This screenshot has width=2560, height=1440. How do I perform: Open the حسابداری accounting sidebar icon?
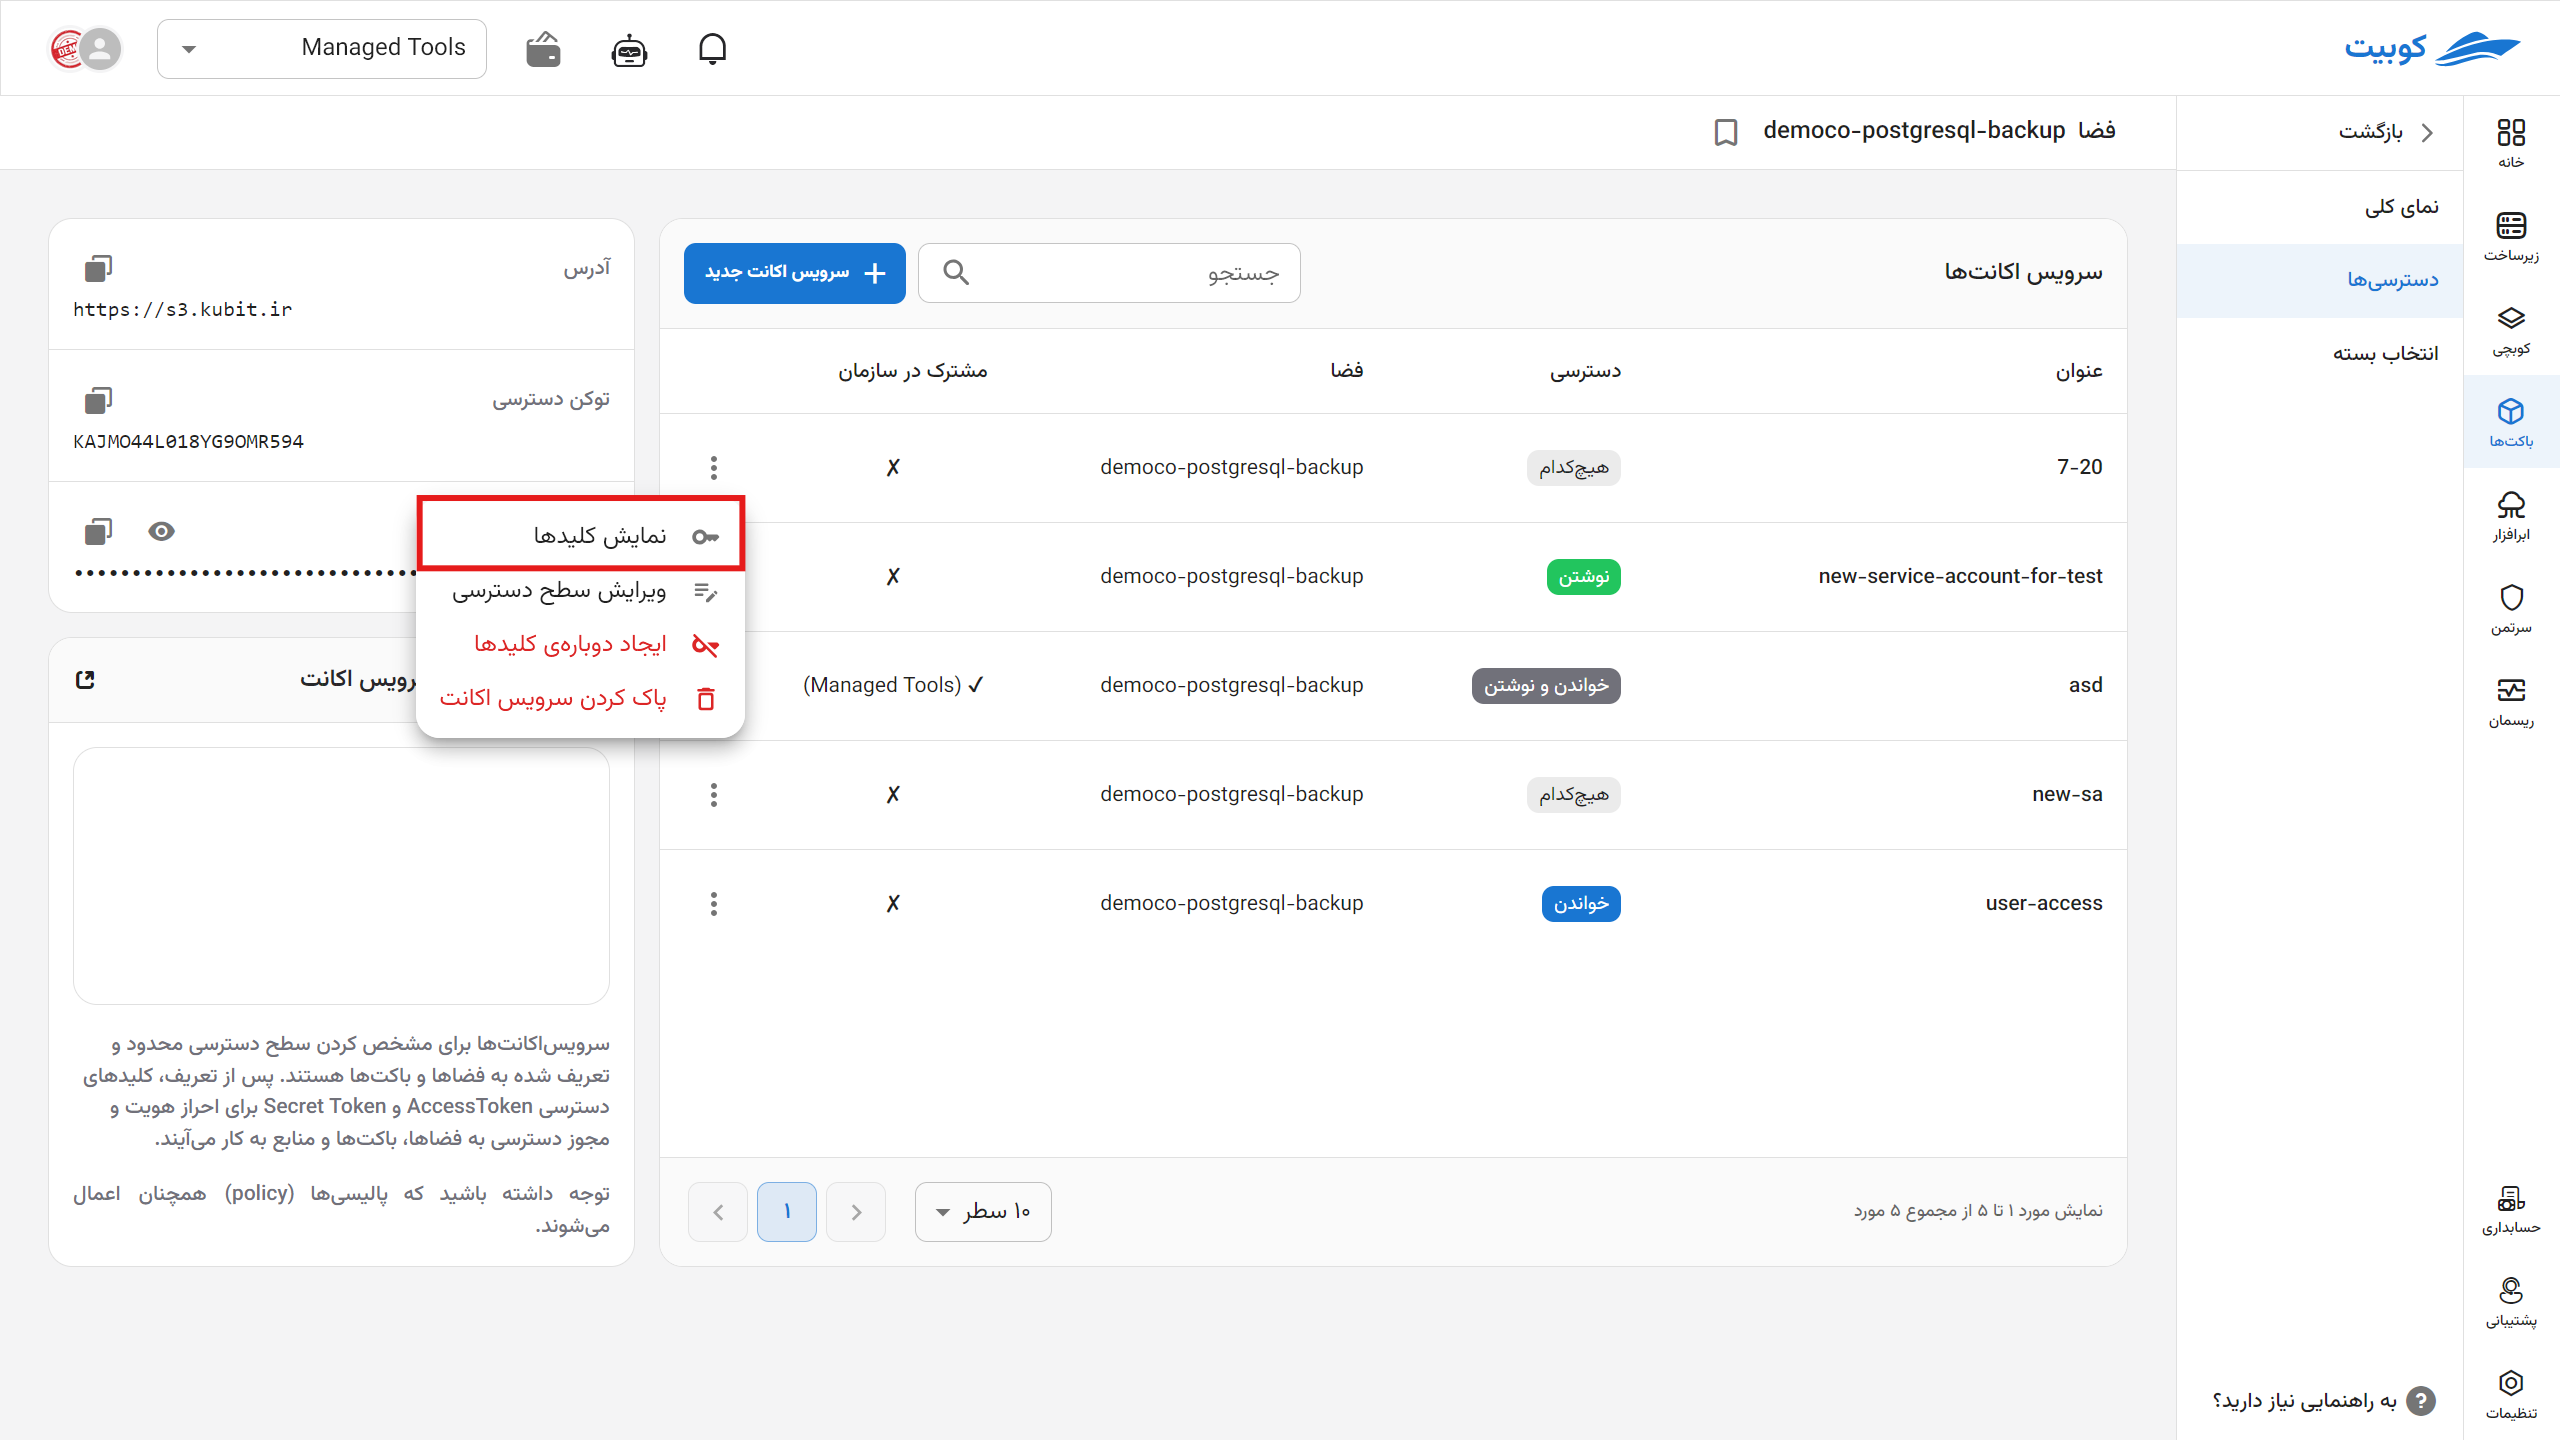(2511, 1208)
